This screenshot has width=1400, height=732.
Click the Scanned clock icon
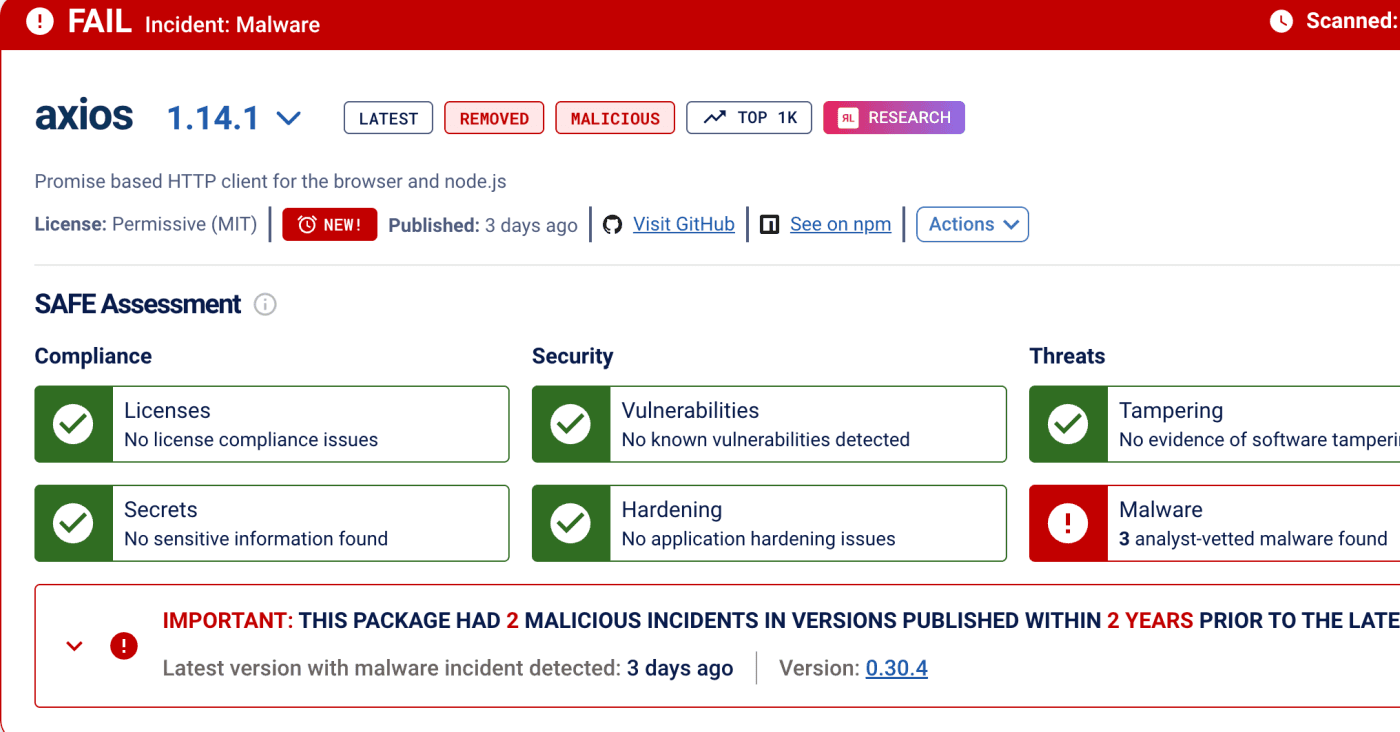tap(1281, 21)
